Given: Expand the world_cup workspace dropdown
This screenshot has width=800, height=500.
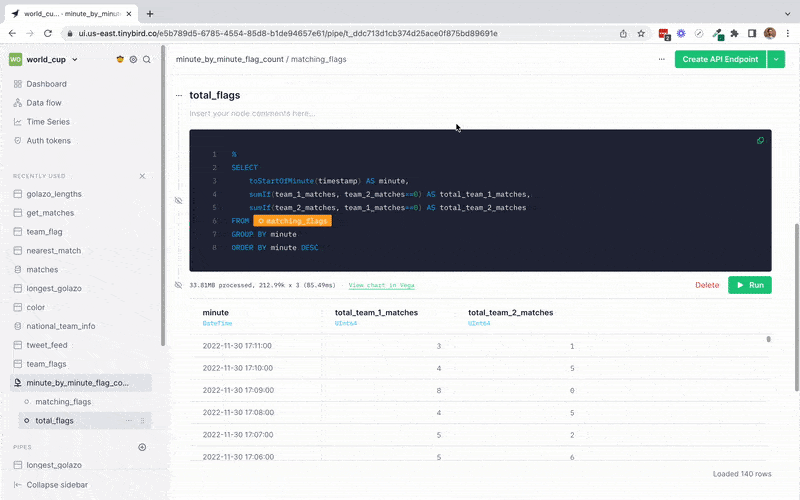Looking at the screenshot, I should point(75,60).
